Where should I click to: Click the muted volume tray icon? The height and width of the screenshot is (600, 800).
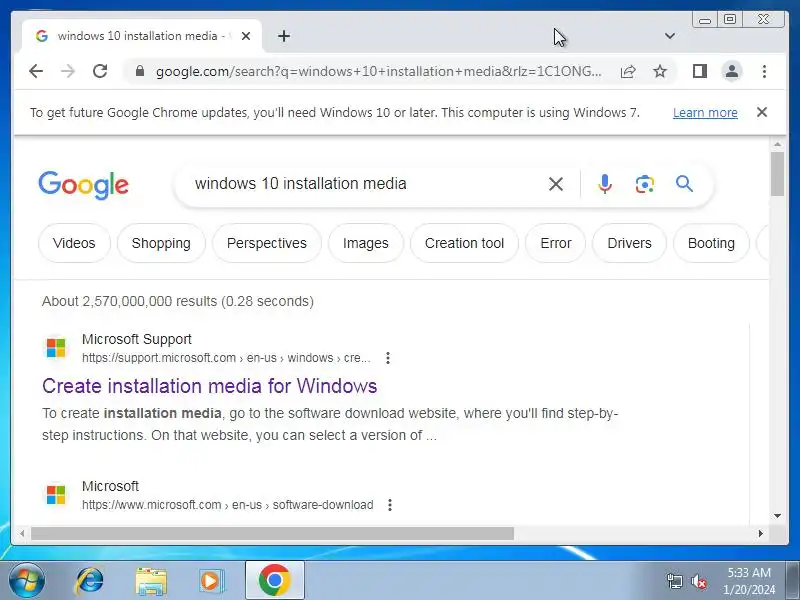[698, 581]
